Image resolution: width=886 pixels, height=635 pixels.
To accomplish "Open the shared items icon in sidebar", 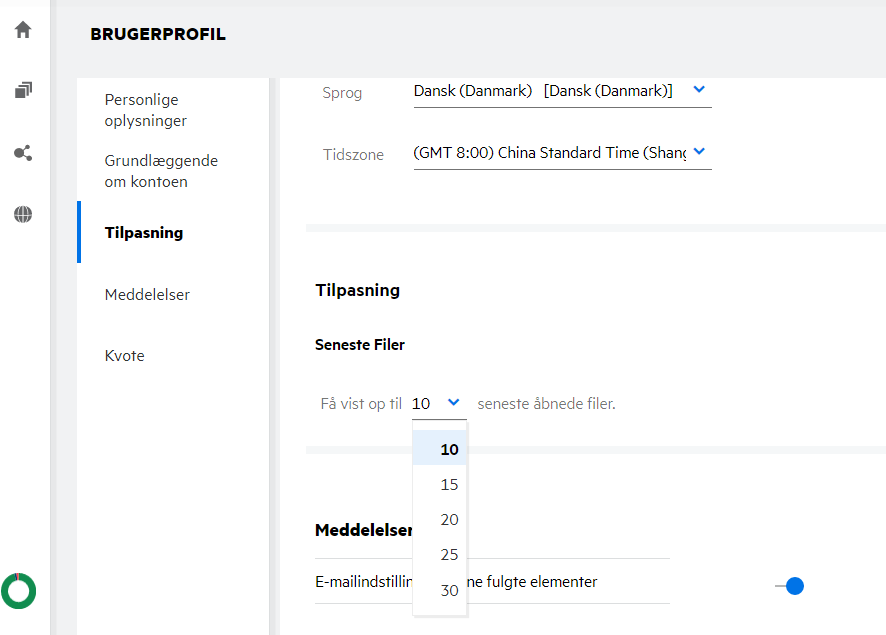I will [23, 153].
